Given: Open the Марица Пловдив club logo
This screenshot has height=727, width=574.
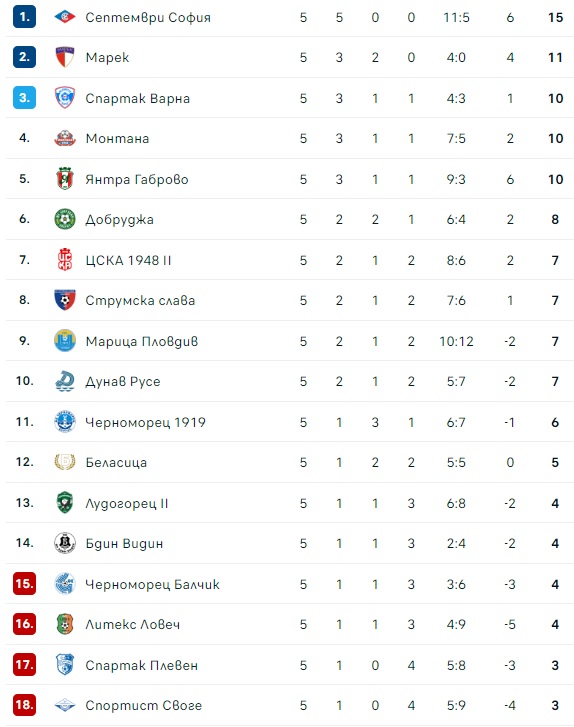Looking at the screenshot, I should click(x=65, y=341).
